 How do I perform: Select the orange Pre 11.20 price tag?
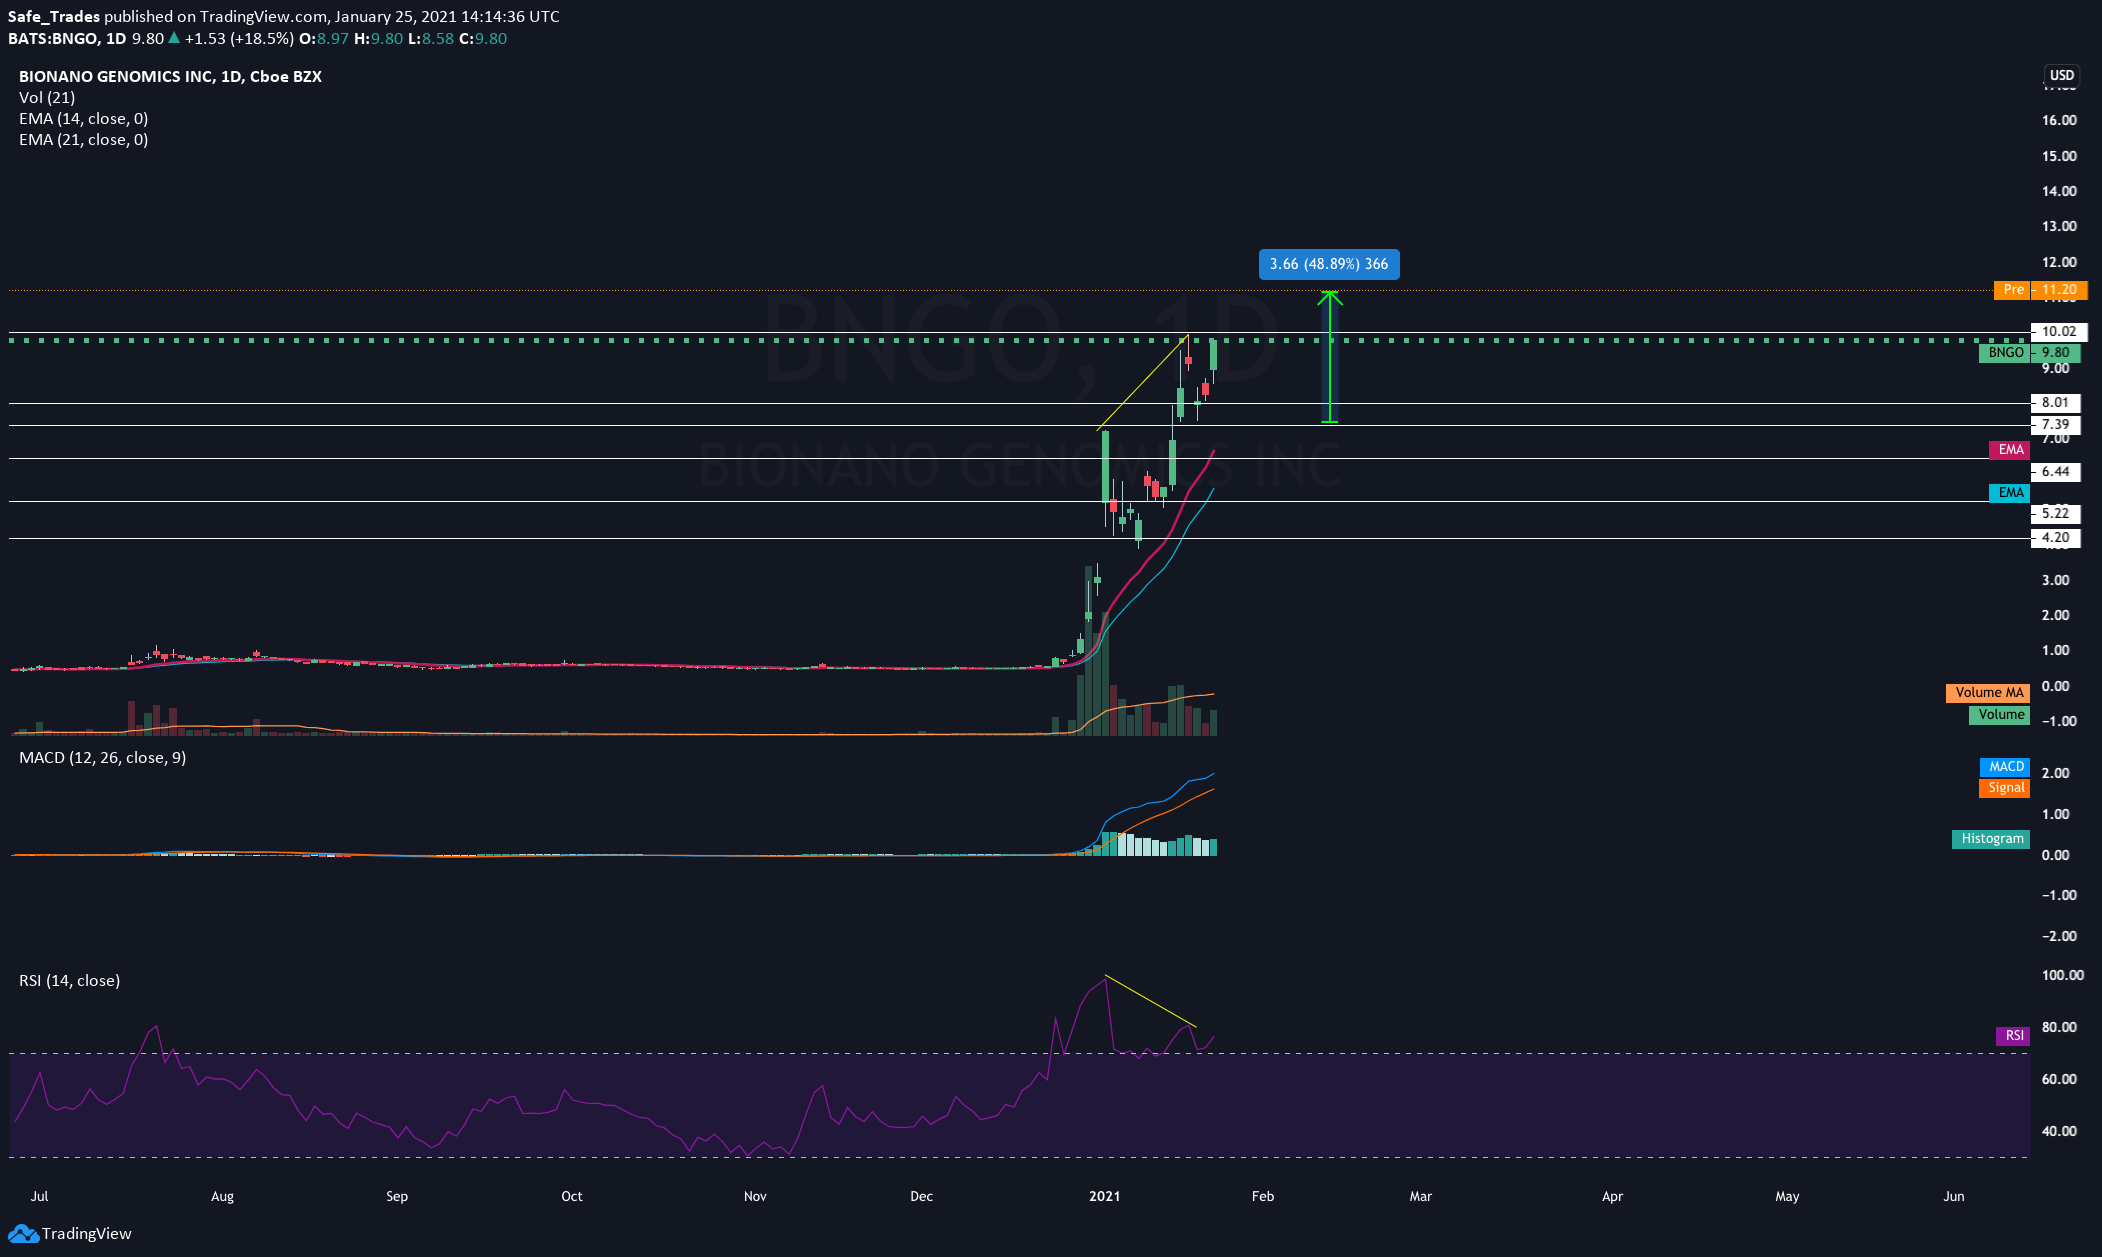(2040, 290)
